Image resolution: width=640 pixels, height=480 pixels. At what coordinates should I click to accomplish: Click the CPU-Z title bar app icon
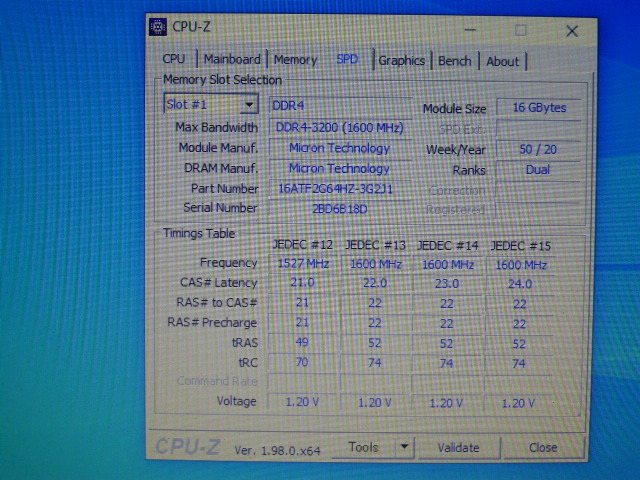(x=158, y=27)
